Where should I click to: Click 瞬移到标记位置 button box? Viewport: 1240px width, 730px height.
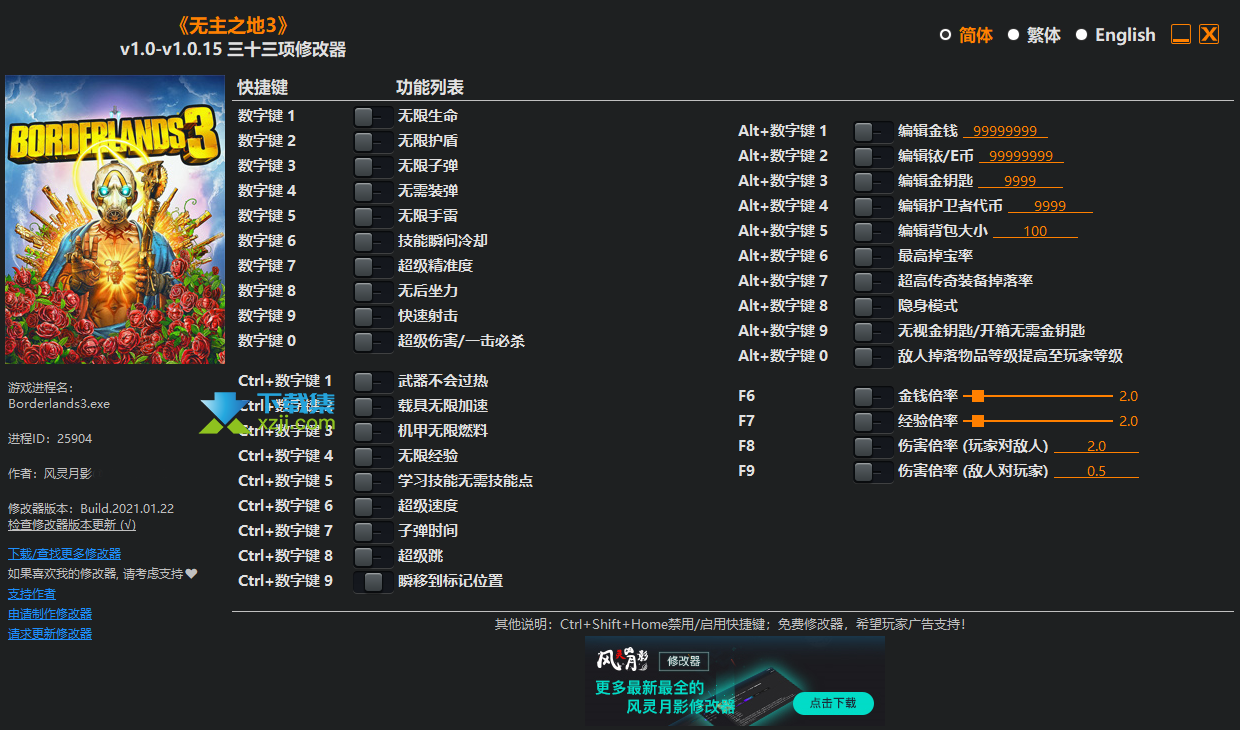tap(373, 581)
